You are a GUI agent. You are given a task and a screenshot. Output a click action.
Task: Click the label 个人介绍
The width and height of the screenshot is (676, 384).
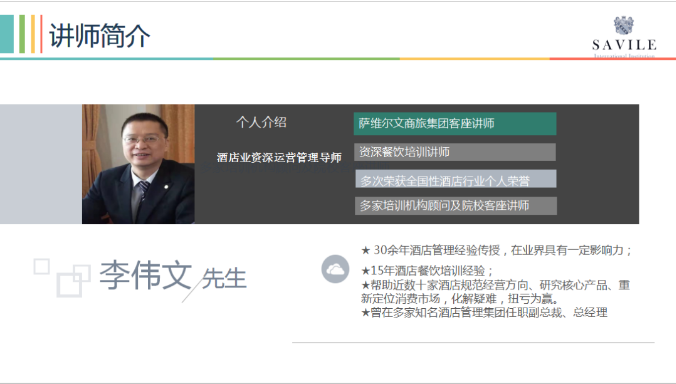click(x=261, y=122)
